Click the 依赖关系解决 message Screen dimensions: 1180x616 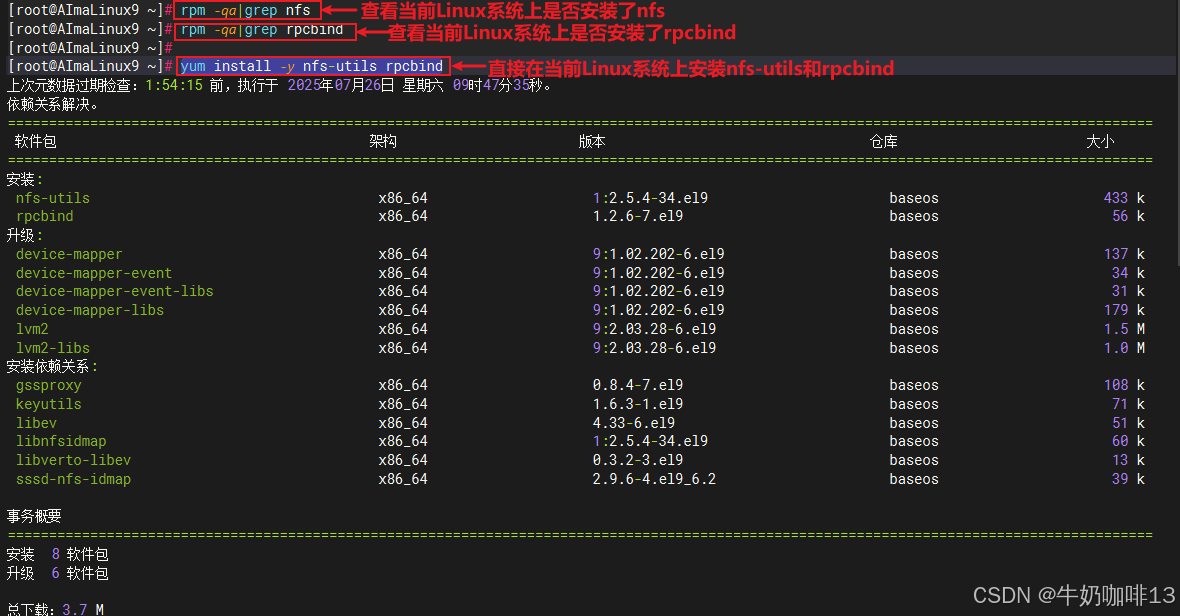coord(53,104)
